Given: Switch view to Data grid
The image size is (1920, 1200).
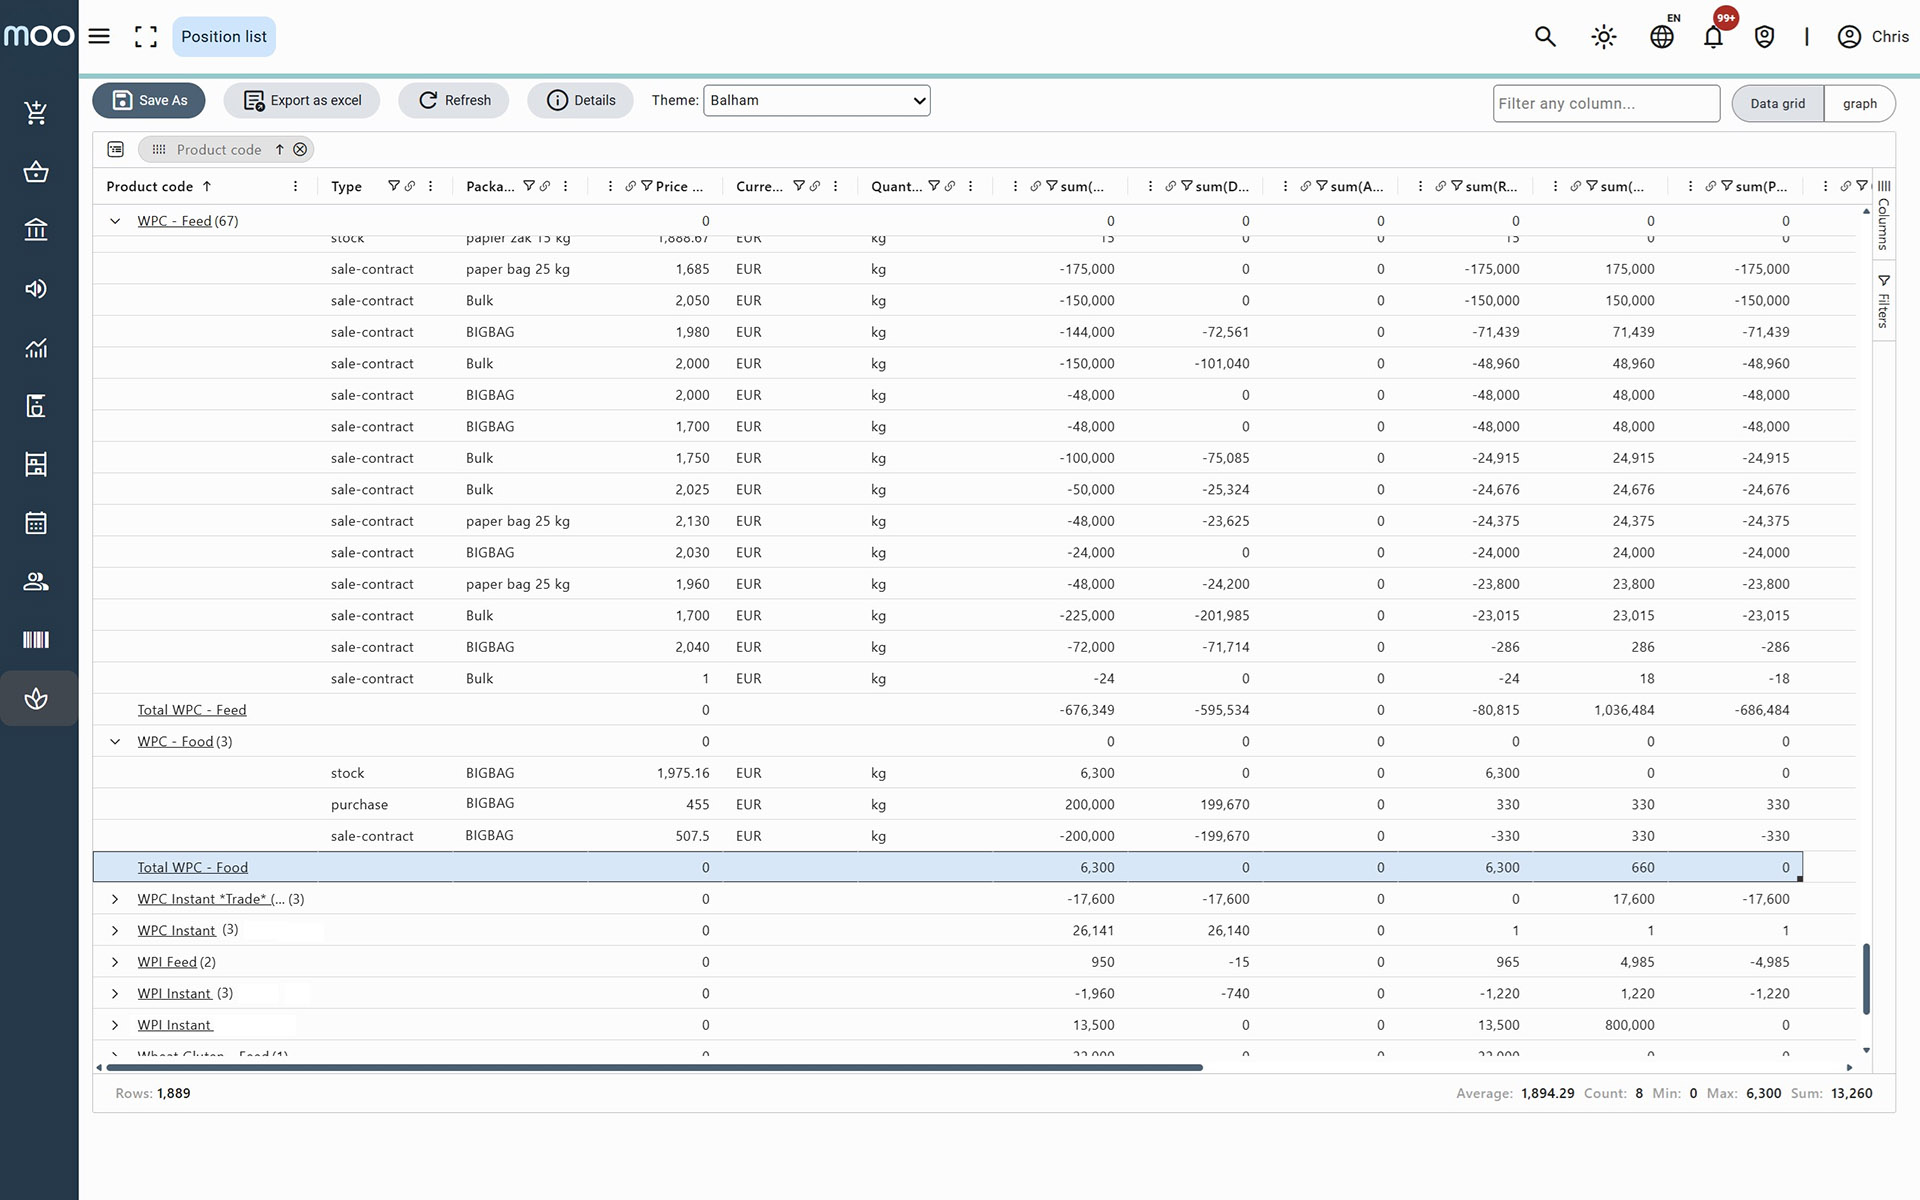Looking at the screenshot, I should pos(1777,104).
